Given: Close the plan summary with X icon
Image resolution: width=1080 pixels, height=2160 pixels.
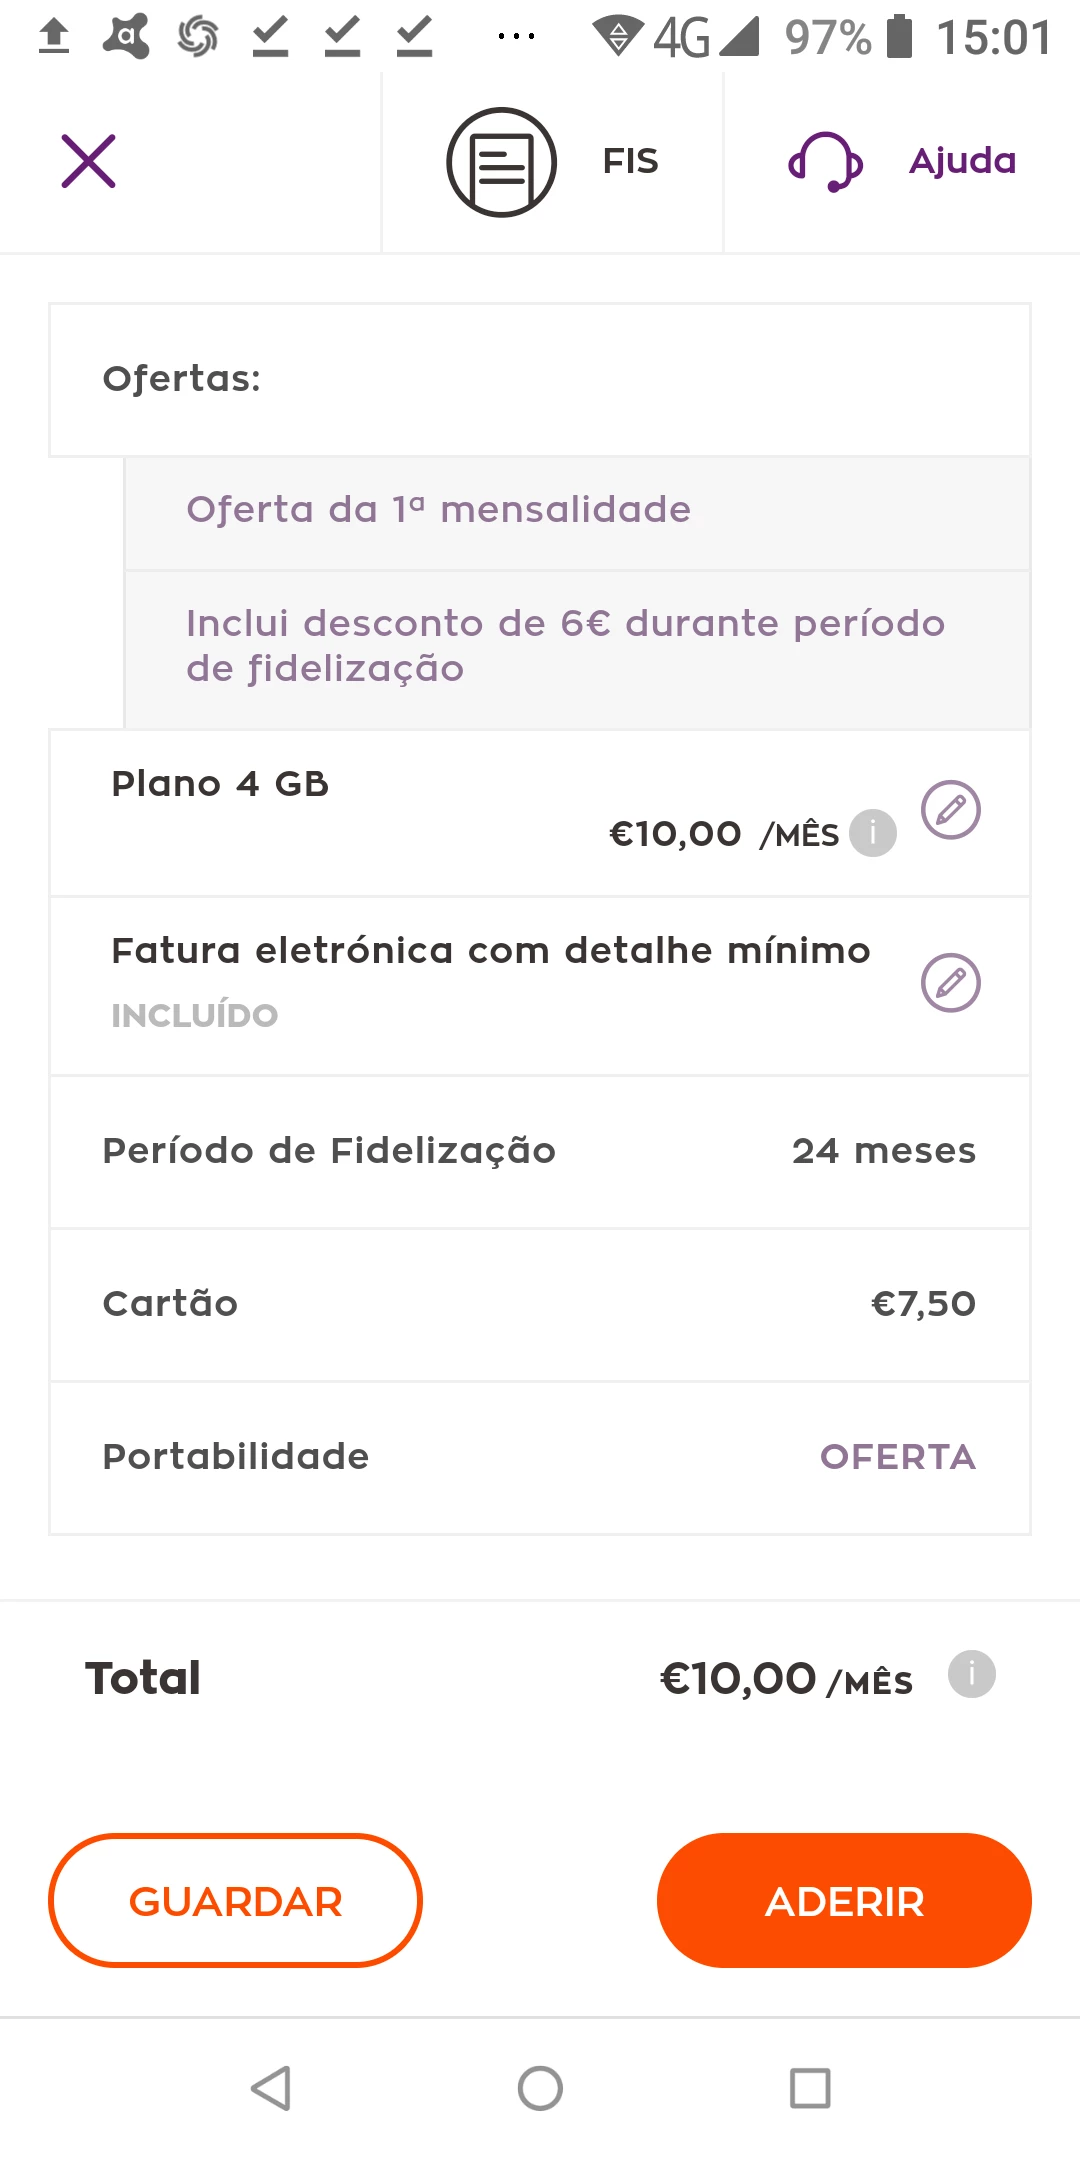Looking at the screenshot, I should tap(88, 161).
